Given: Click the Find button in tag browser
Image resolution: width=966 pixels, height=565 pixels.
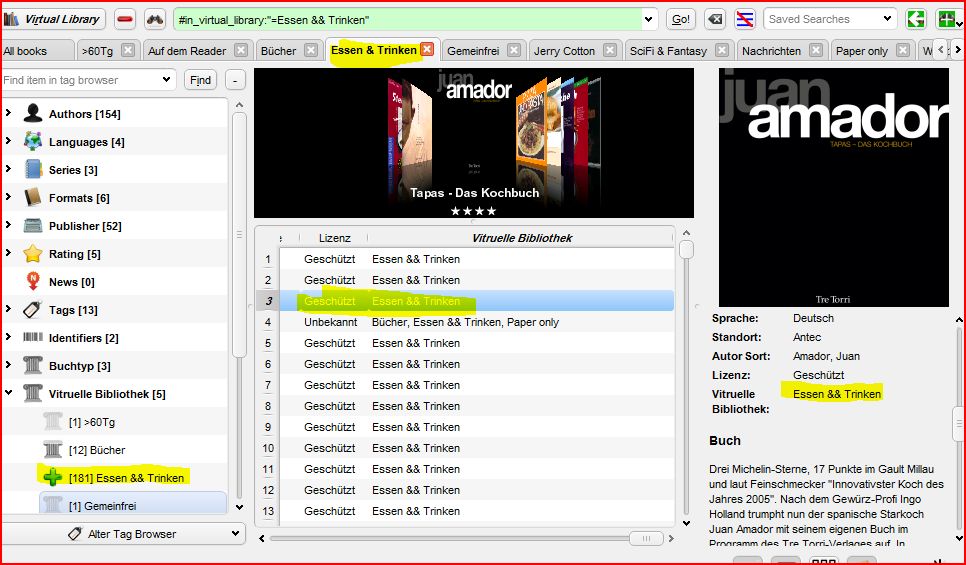Looking at the screenshot, I should [200, 79].
